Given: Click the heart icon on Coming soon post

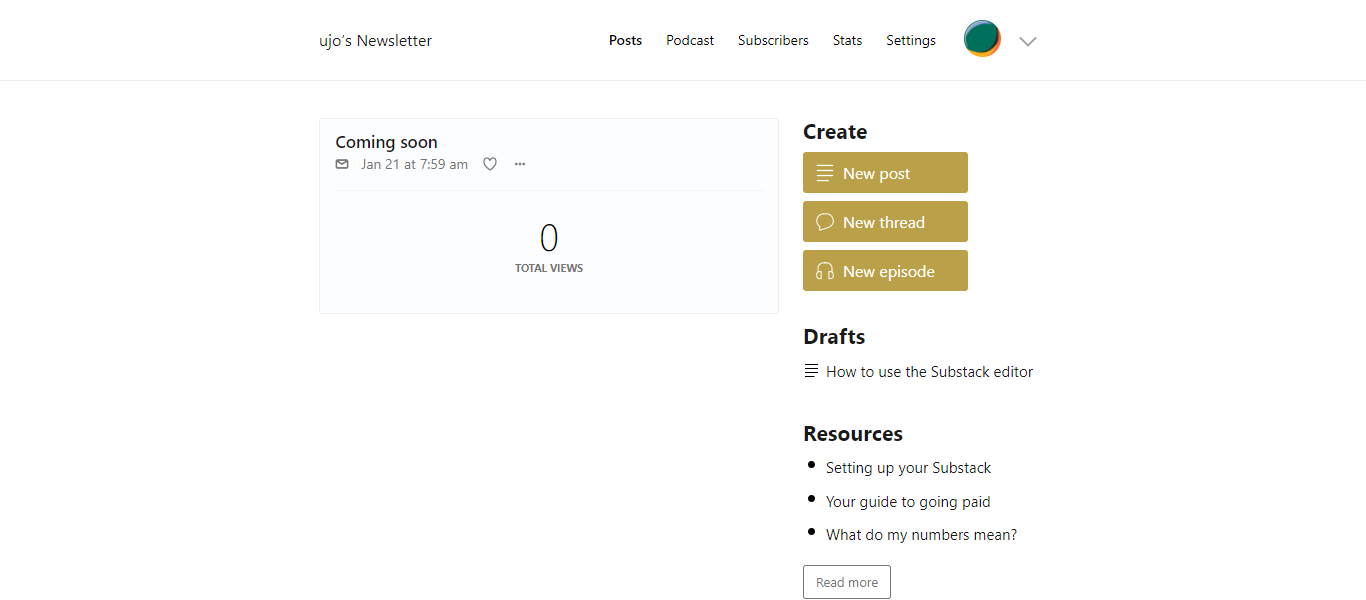Looking at the screenshot, I should [x=490, y=164].
